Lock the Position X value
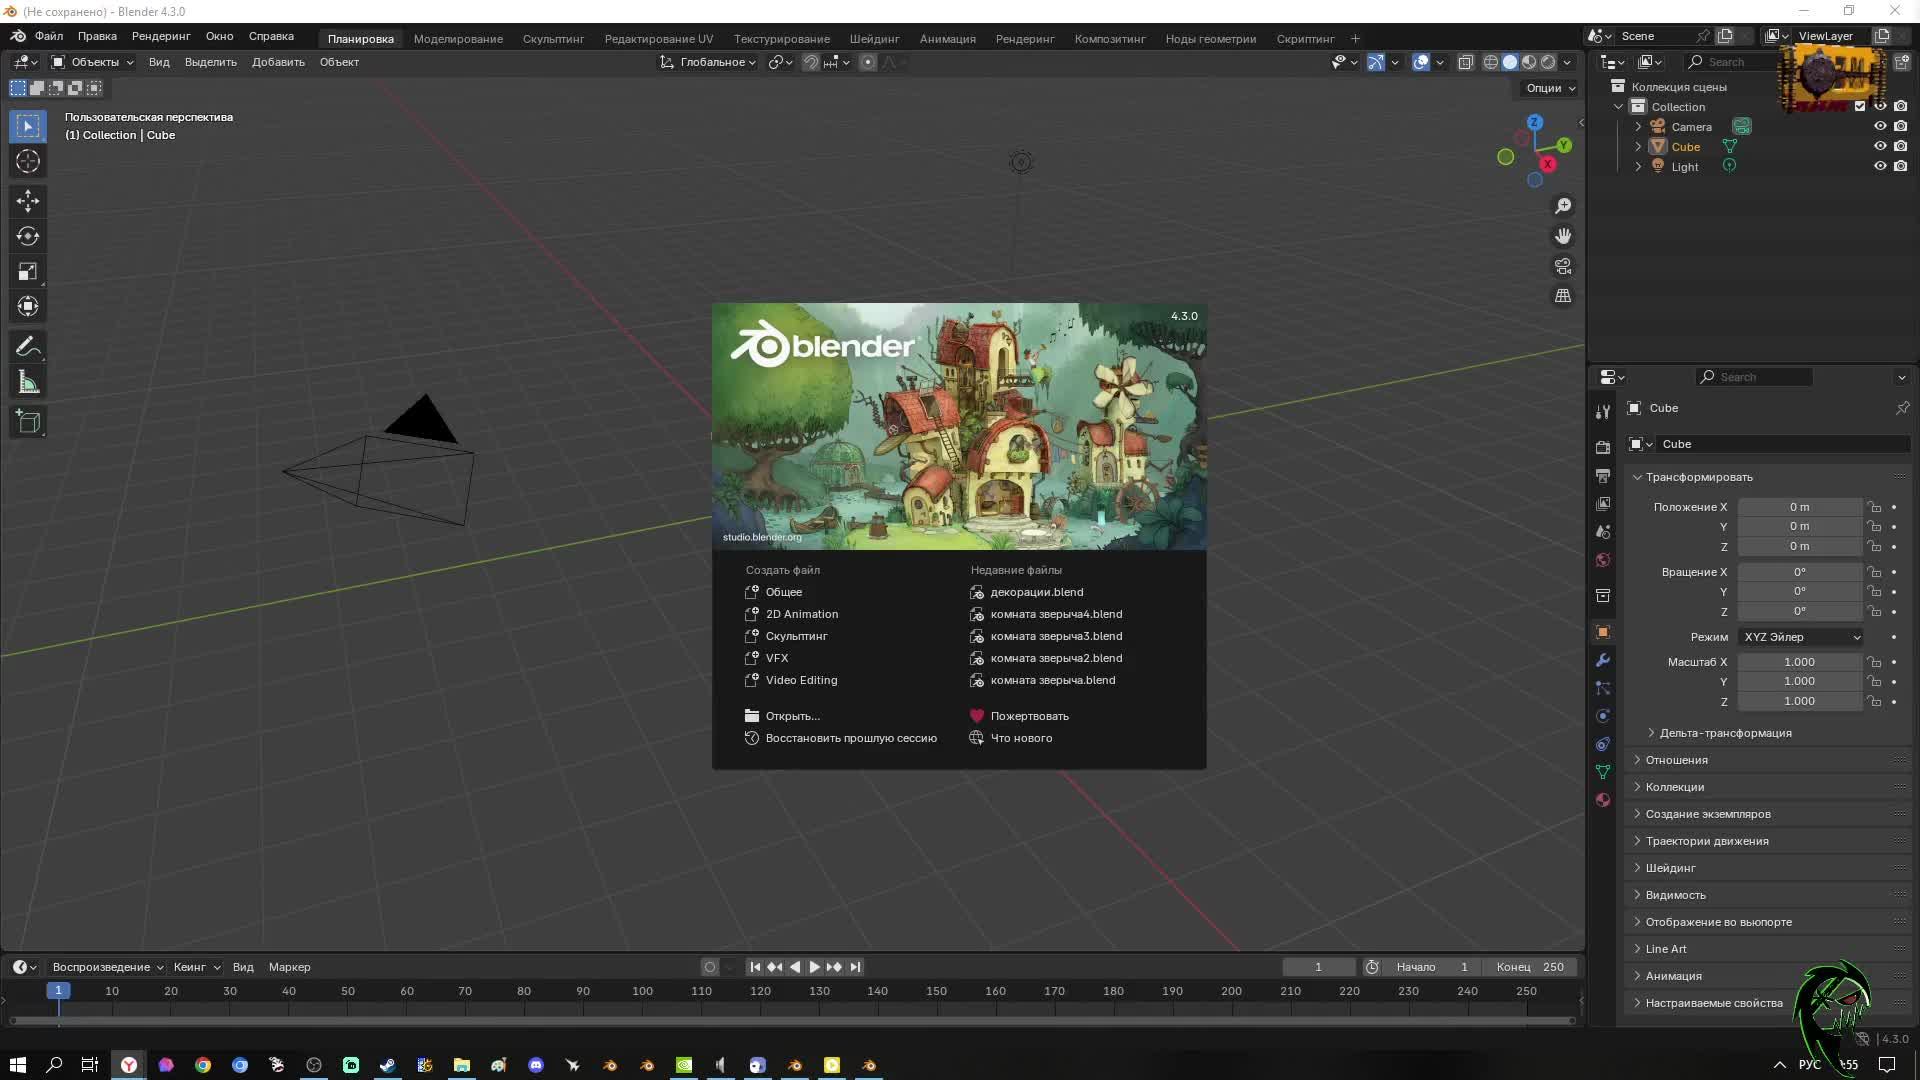 click(1875, 507)
